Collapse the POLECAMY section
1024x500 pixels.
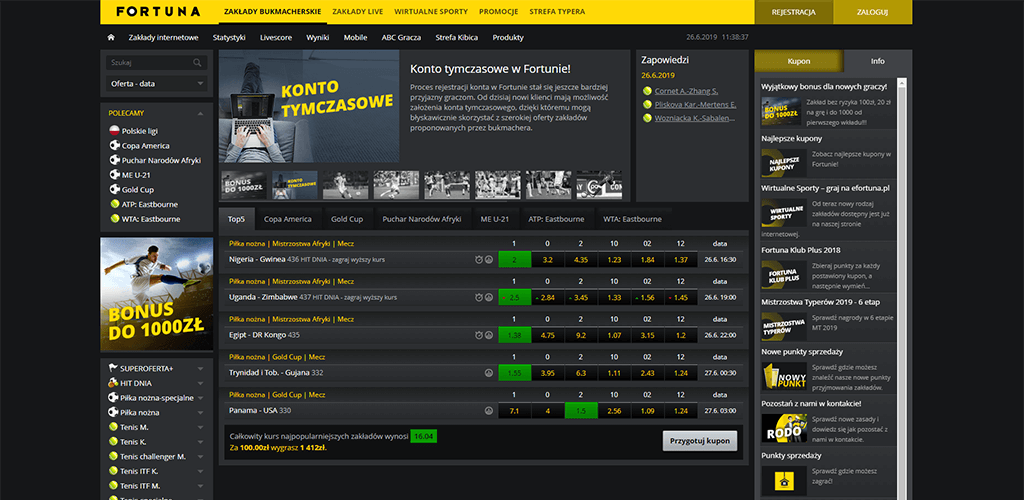coord(202,113)
